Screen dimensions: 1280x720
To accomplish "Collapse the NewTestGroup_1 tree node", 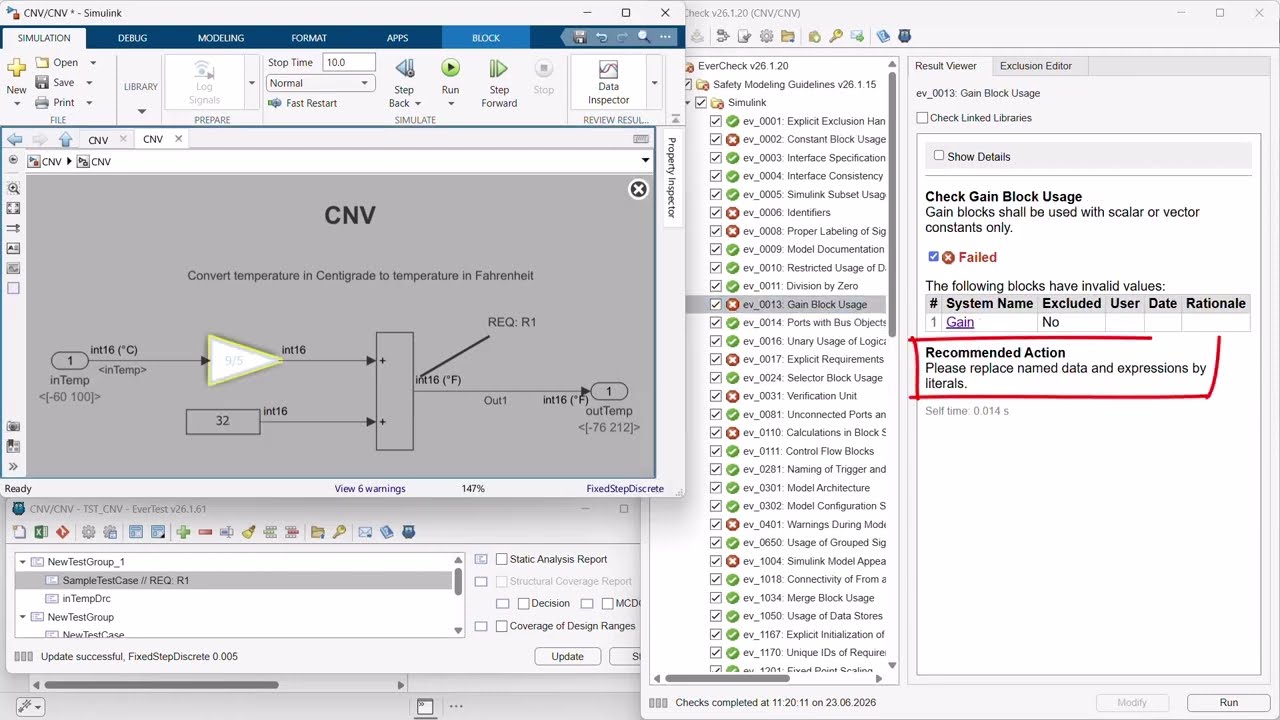I will [x=23, y=562].
